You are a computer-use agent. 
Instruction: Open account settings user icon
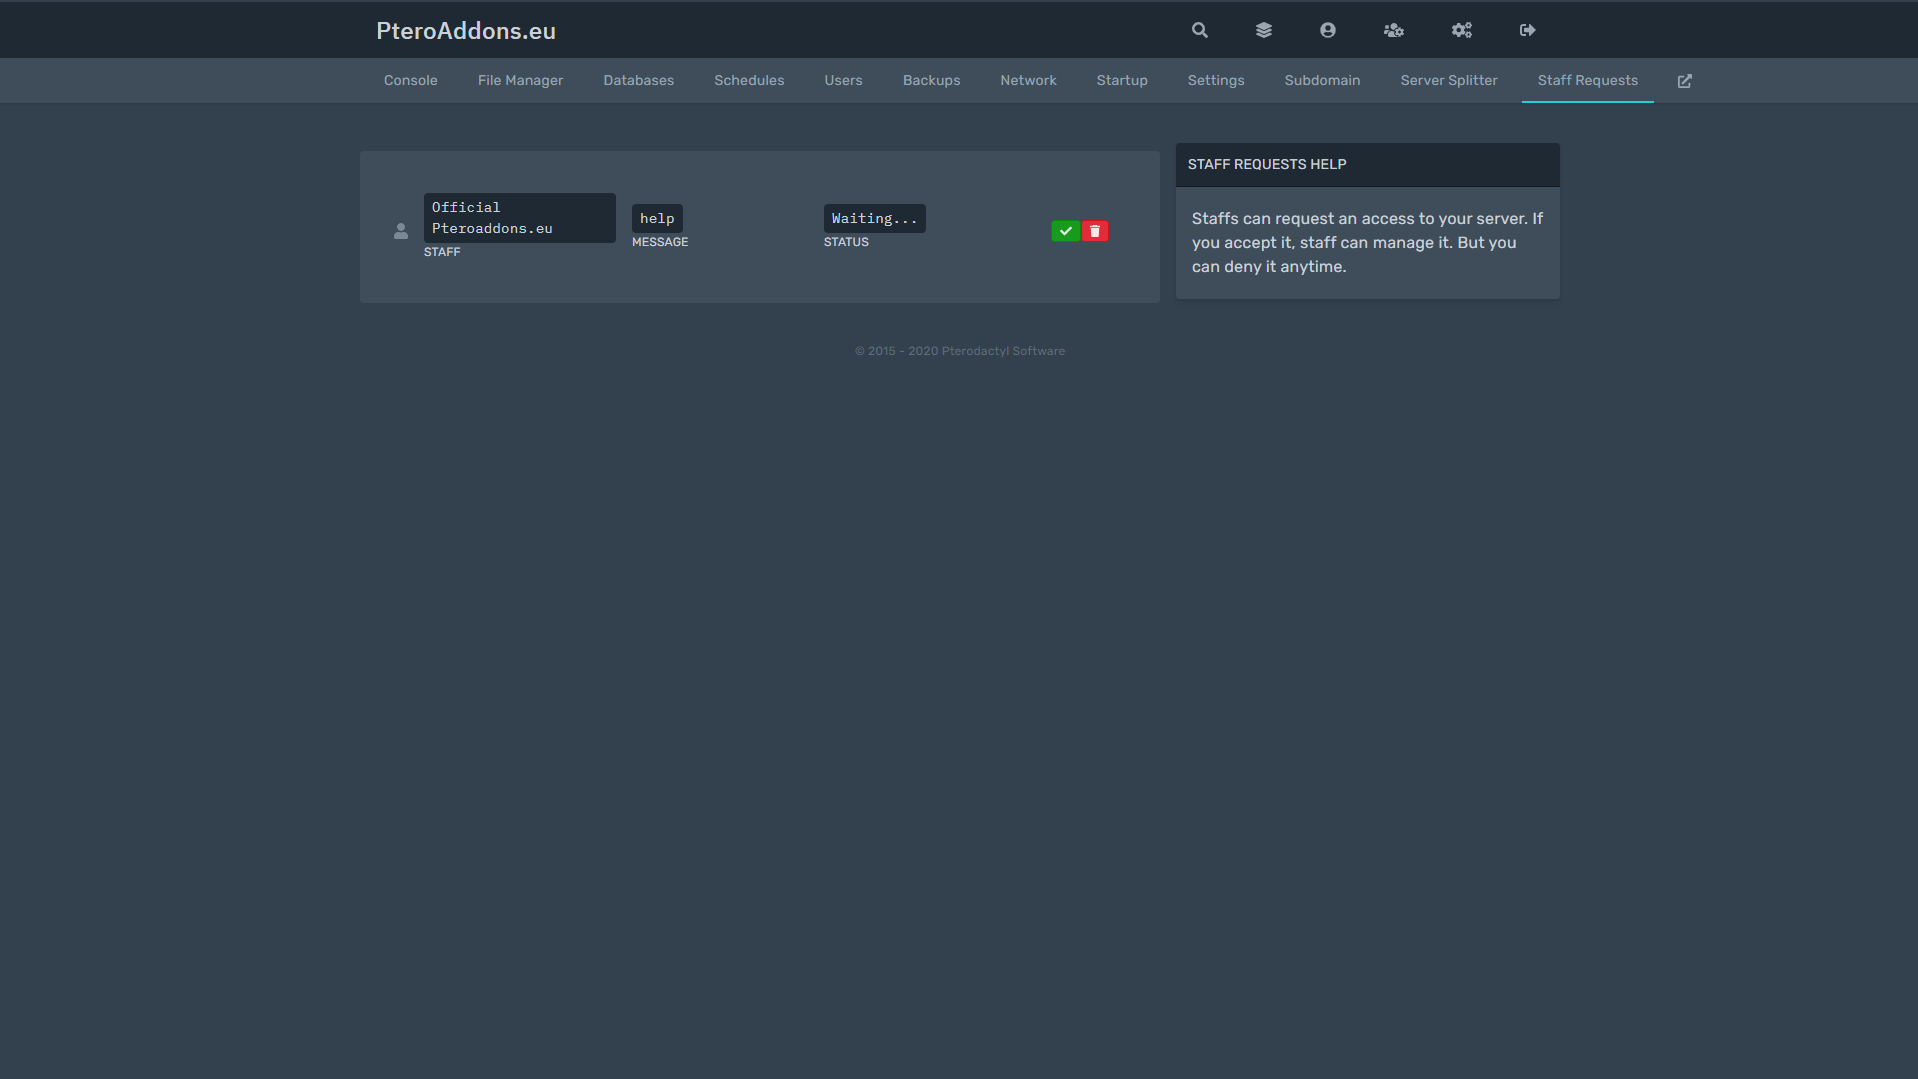[1327, 30]
